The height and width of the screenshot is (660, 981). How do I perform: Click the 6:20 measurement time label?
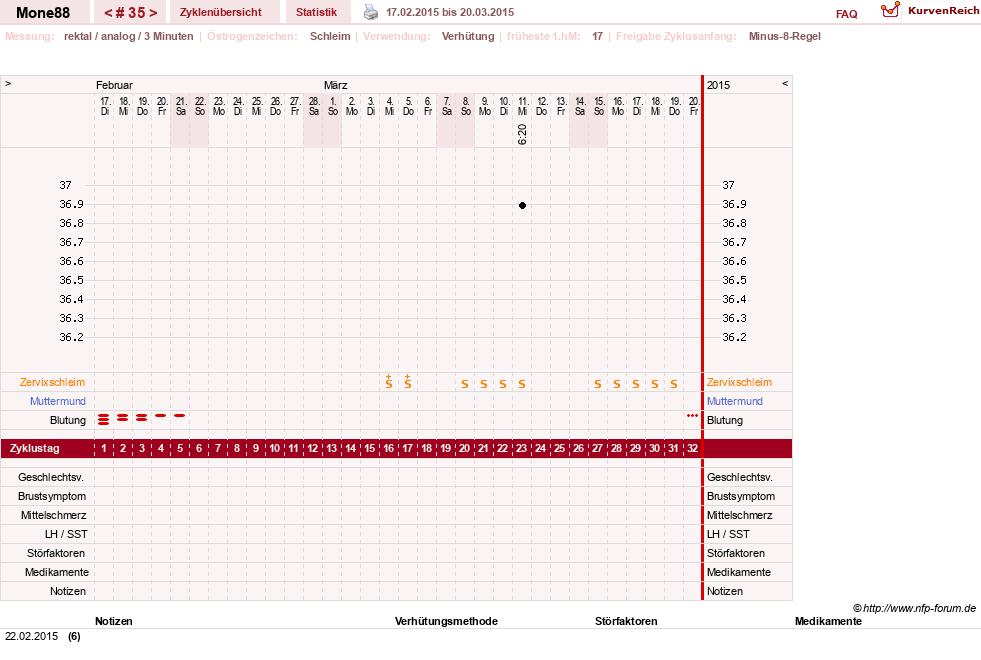522,135
